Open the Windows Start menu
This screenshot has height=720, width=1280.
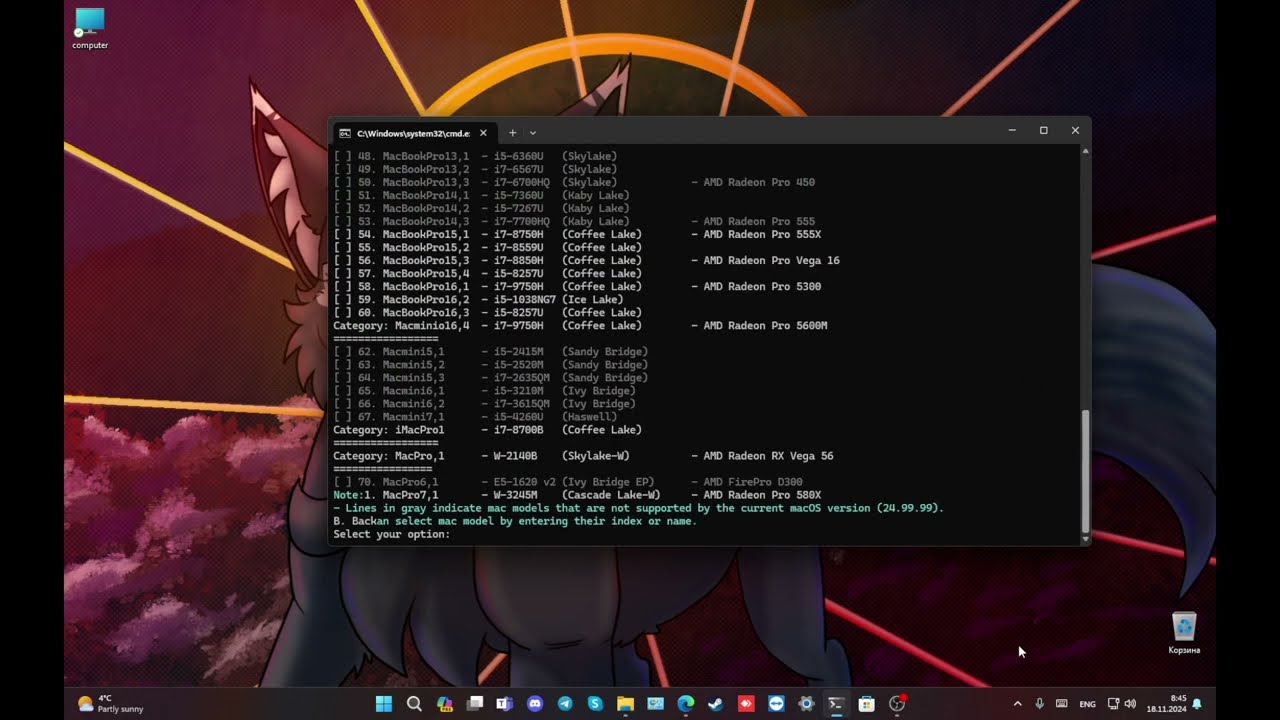click(x=384, y=704)
